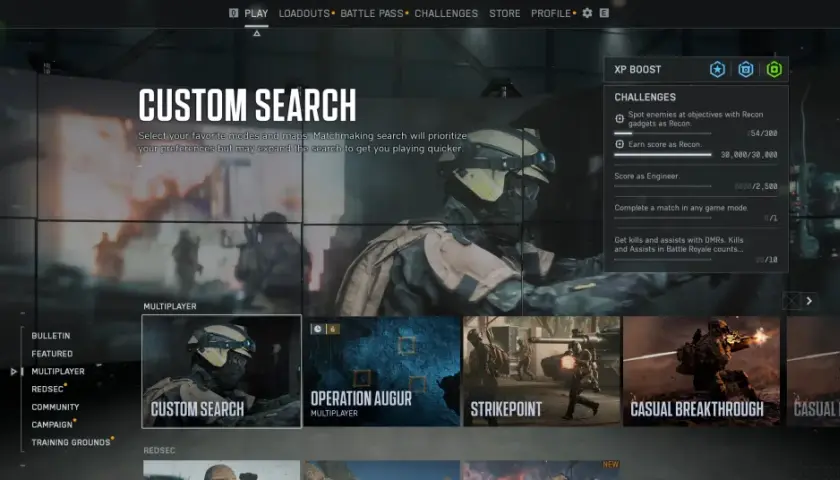Go to FEATURED in the side menu

[52, 354]
